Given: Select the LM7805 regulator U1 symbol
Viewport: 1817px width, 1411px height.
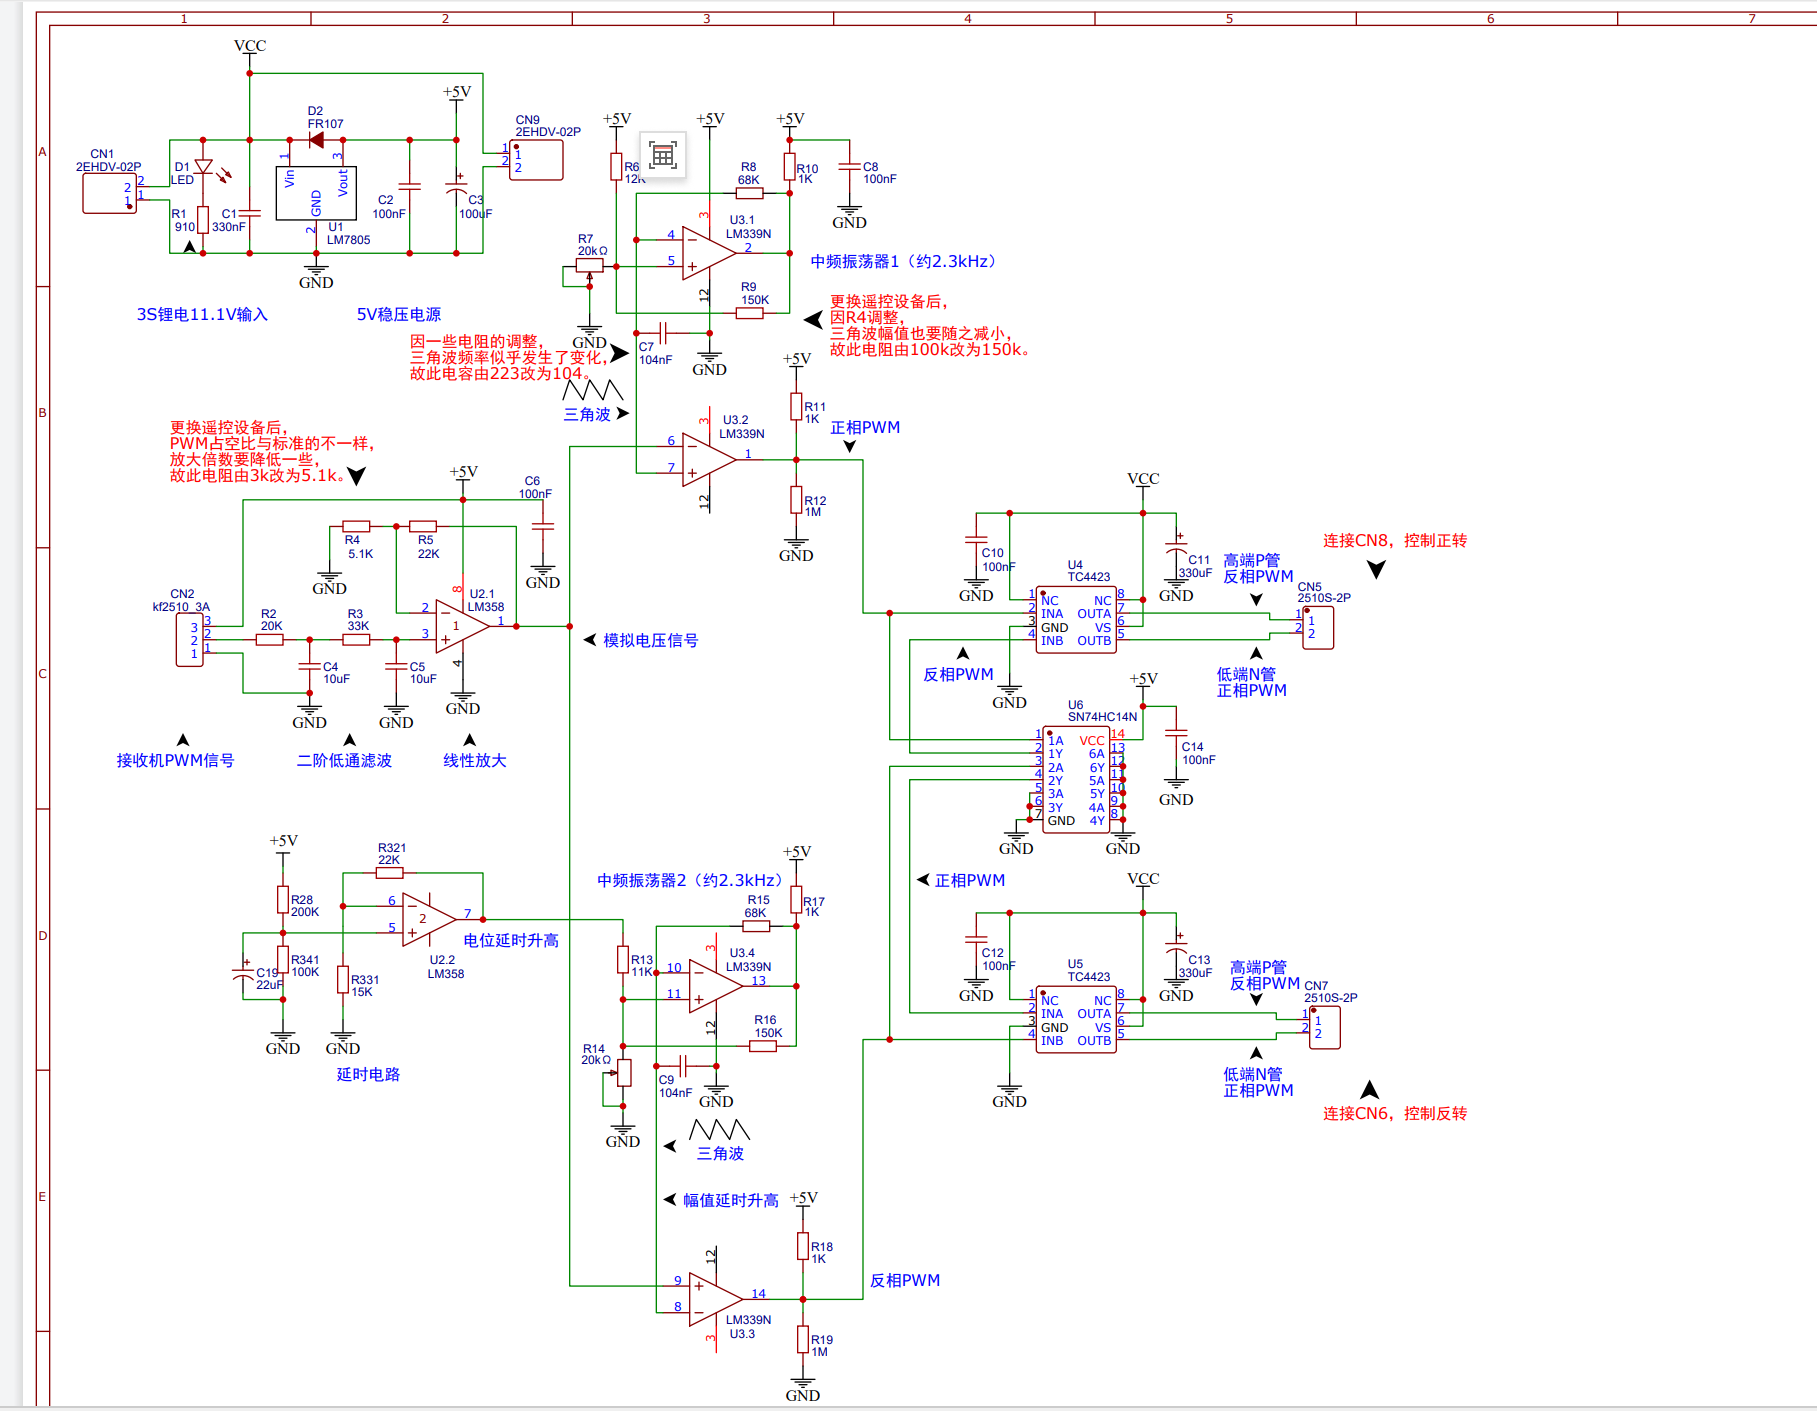Looking at the screenshot, I should click(x=316, y=193).
